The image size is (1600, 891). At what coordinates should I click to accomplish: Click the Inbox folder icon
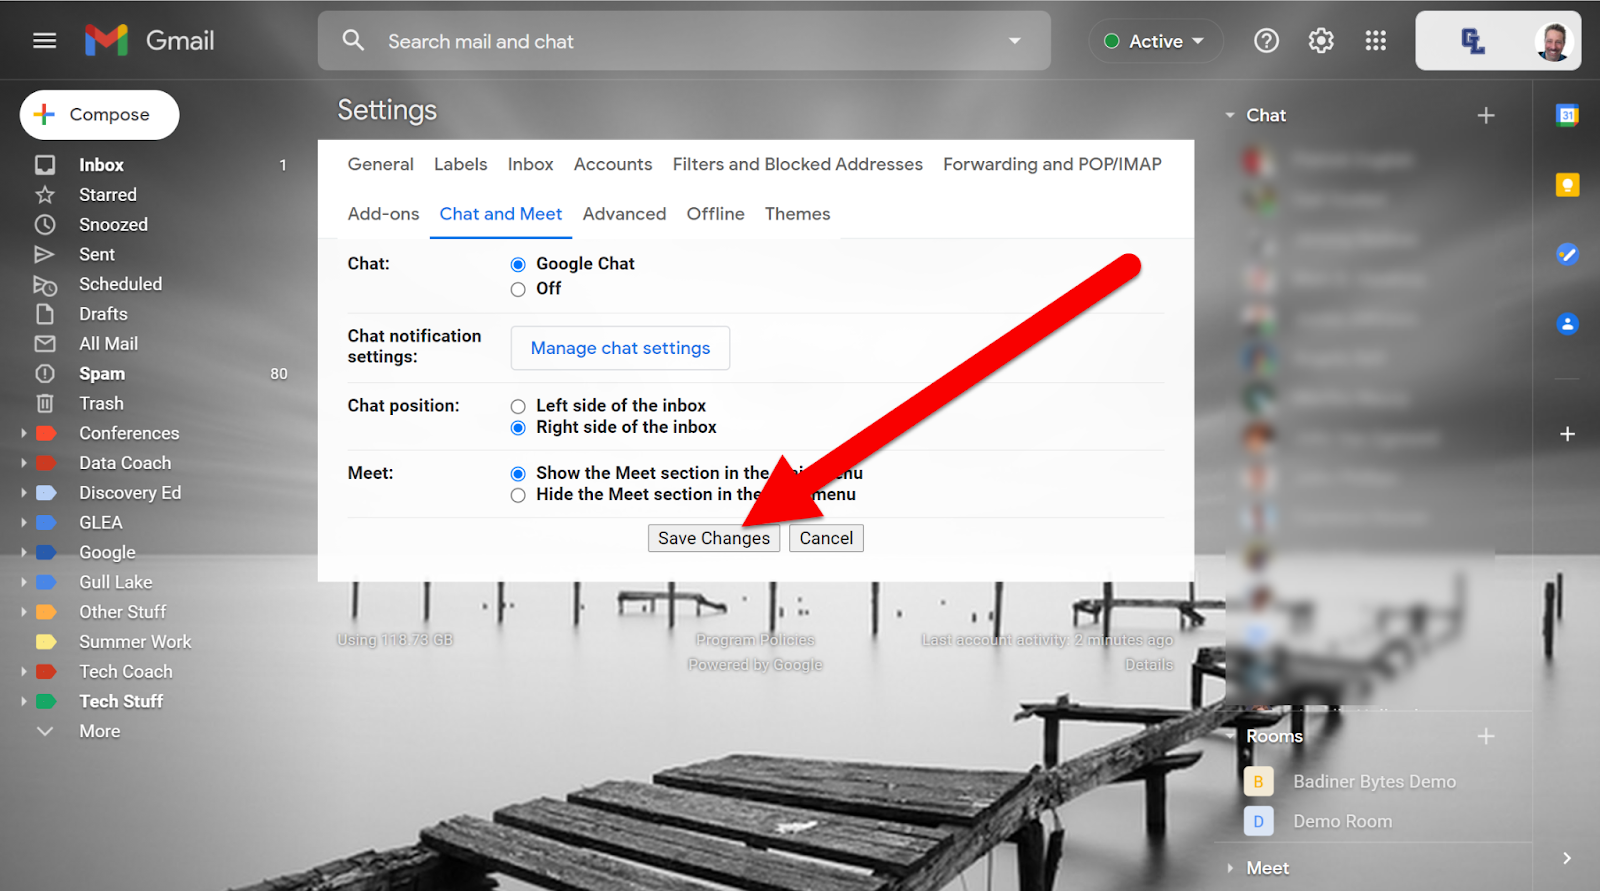click(x=45, y=165)
